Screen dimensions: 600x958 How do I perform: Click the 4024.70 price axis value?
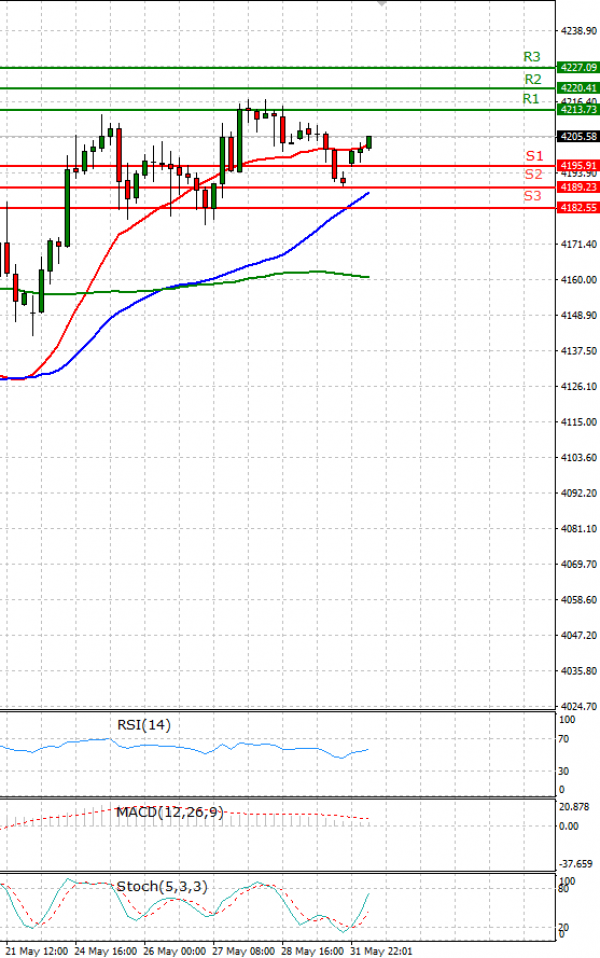pos(579,706)
